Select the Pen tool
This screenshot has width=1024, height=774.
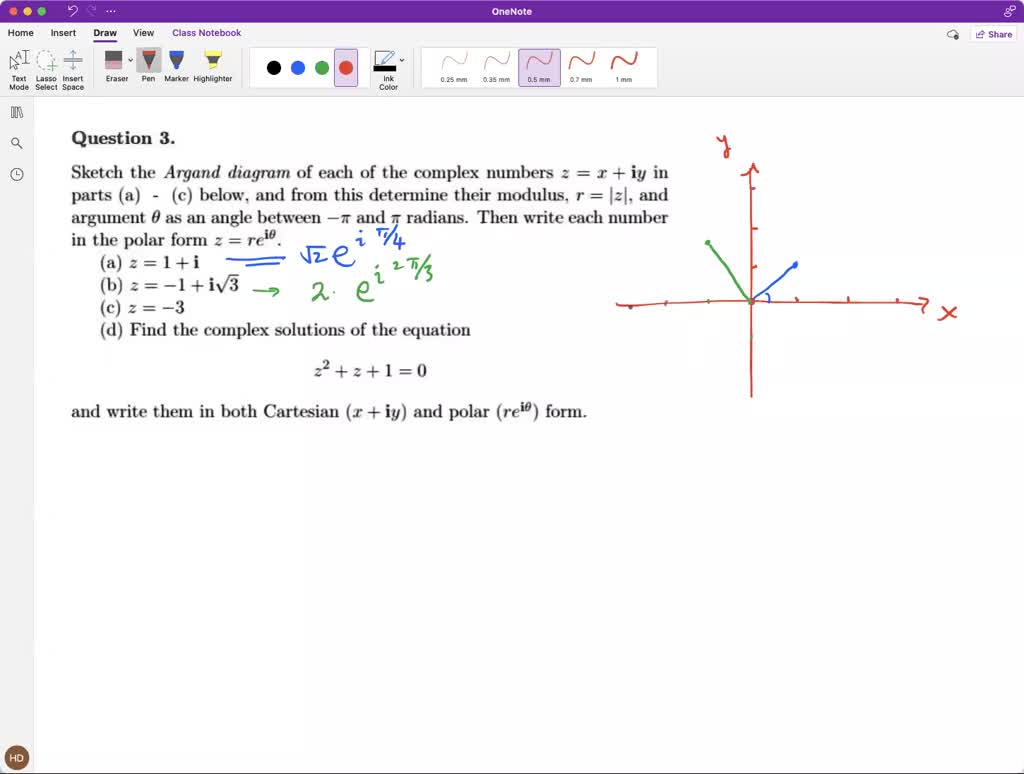point(148,65)
